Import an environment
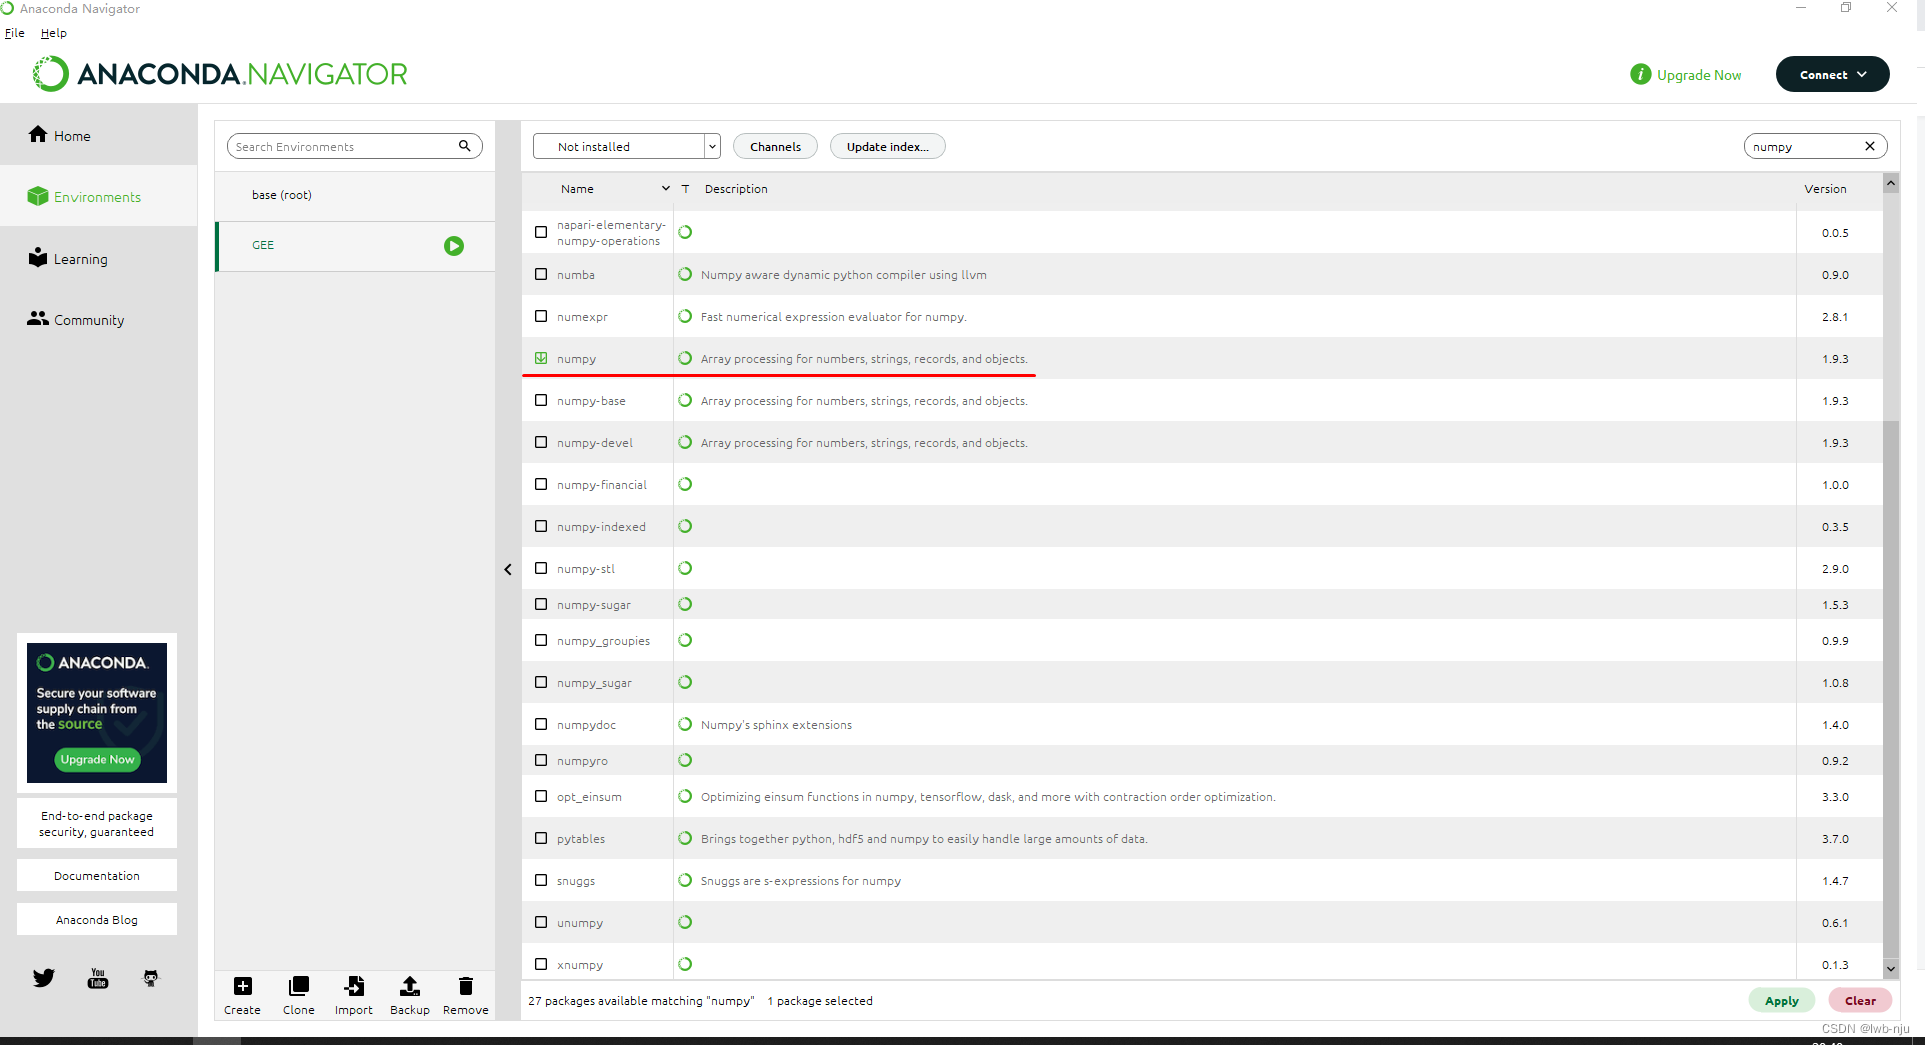This screenshot has width=1925, height=1045. 354,996
